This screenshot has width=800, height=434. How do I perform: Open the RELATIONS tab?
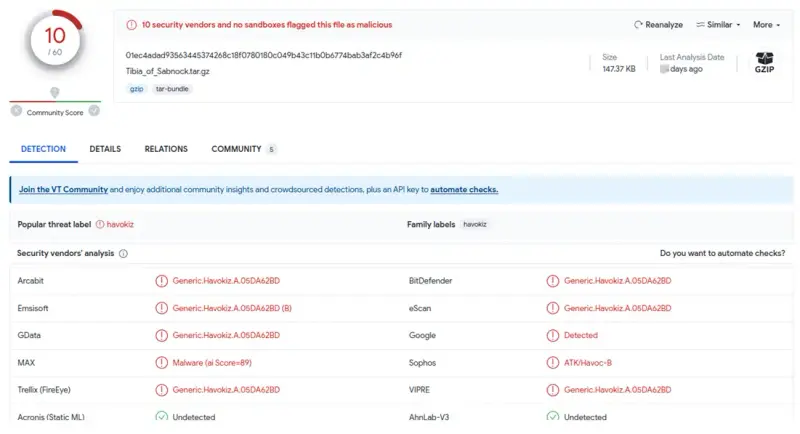(166, 149)
